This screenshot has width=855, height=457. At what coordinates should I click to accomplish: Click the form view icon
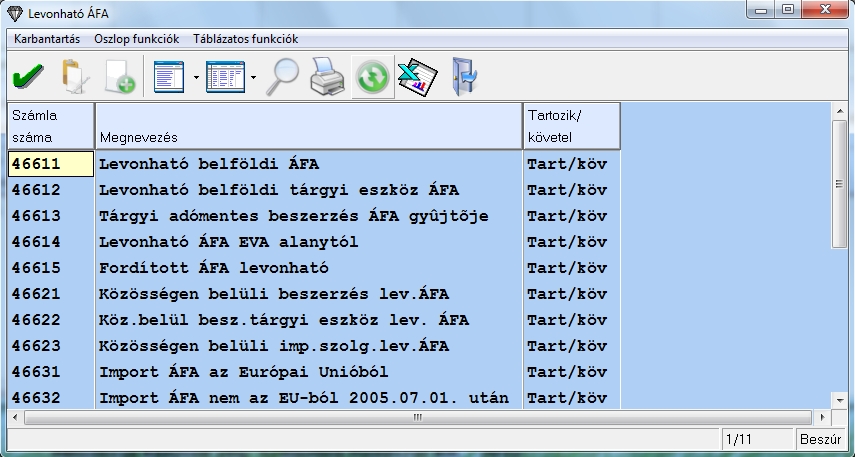[170, 77]
